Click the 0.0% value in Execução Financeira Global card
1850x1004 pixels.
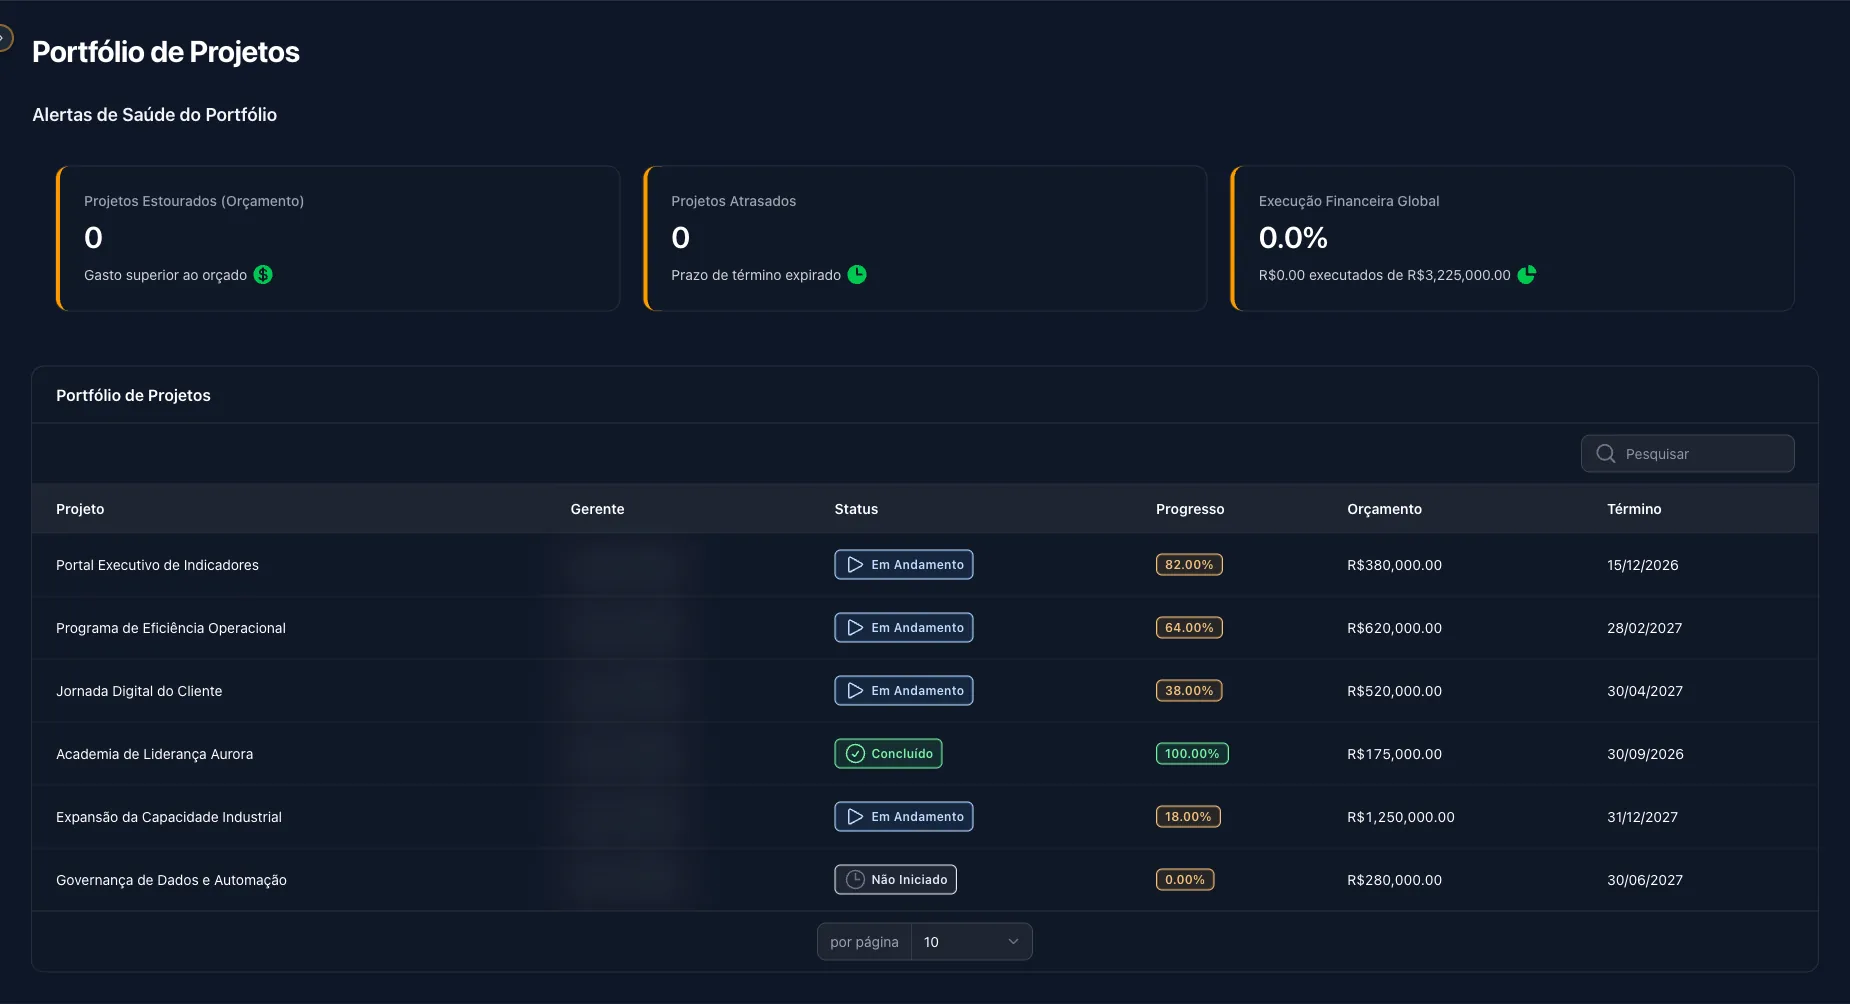[1293, 237]
